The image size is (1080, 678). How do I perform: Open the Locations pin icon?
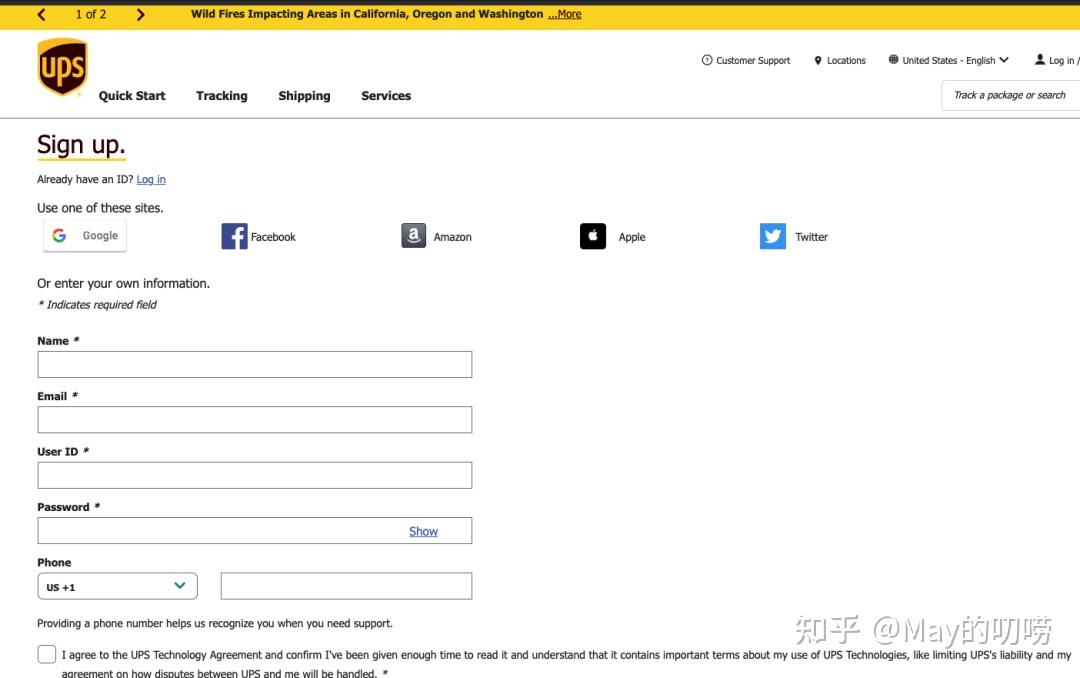820,60
